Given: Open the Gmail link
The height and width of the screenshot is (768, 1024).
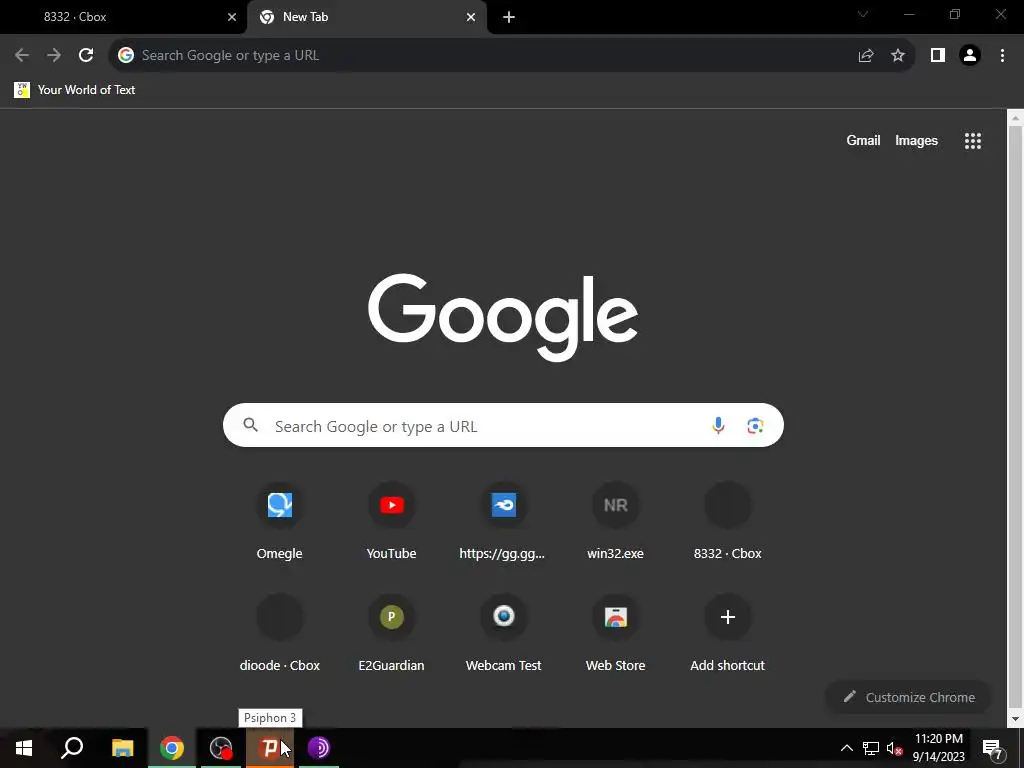Looking at the screenshot, I should 863,140.
